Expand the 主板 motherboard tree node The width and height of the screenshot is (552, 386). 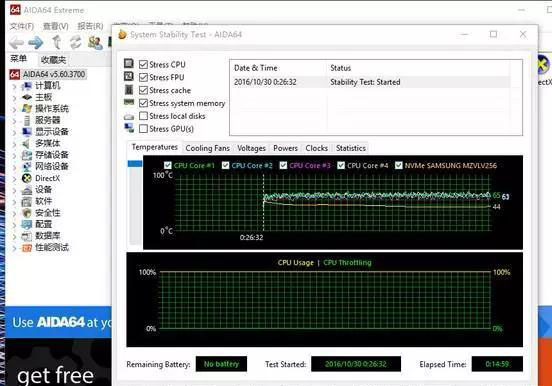[x=14, y=98]
